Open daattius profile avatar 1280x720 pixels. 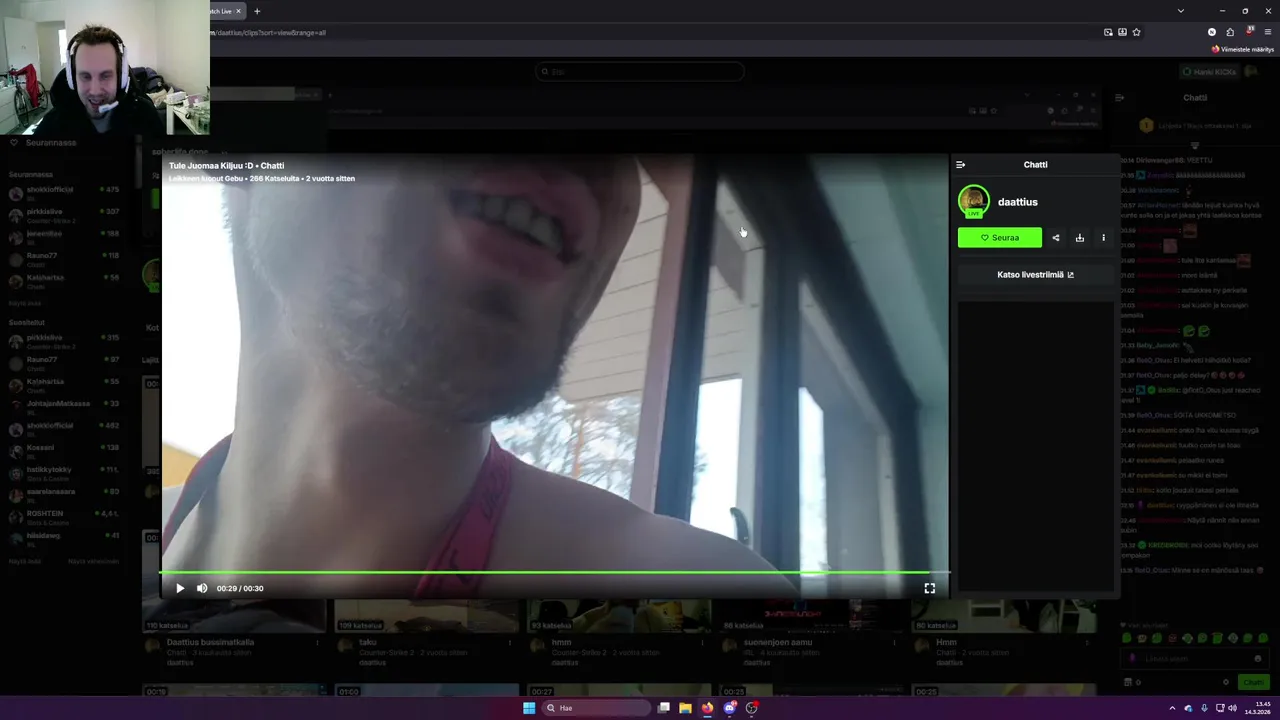[973, 201]
